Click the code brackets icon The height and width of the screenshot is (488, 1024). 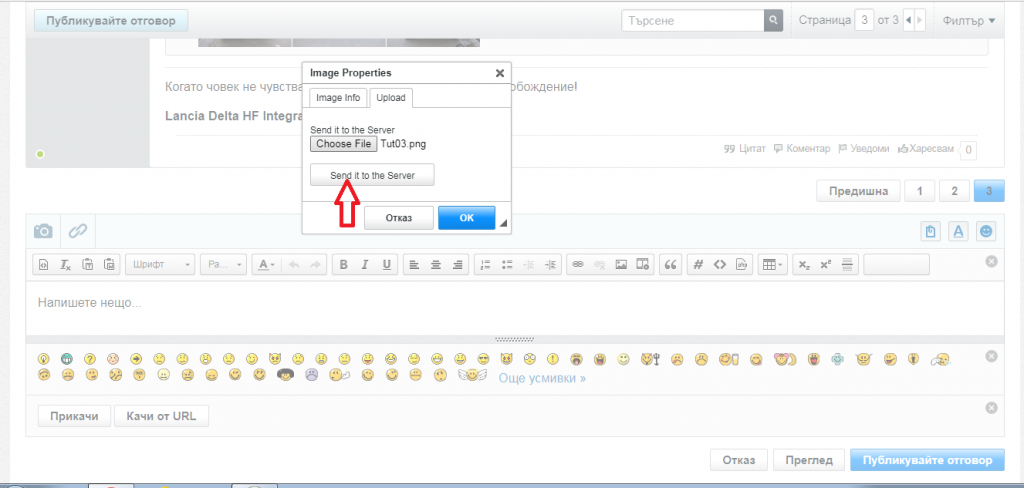coord(719,265)
